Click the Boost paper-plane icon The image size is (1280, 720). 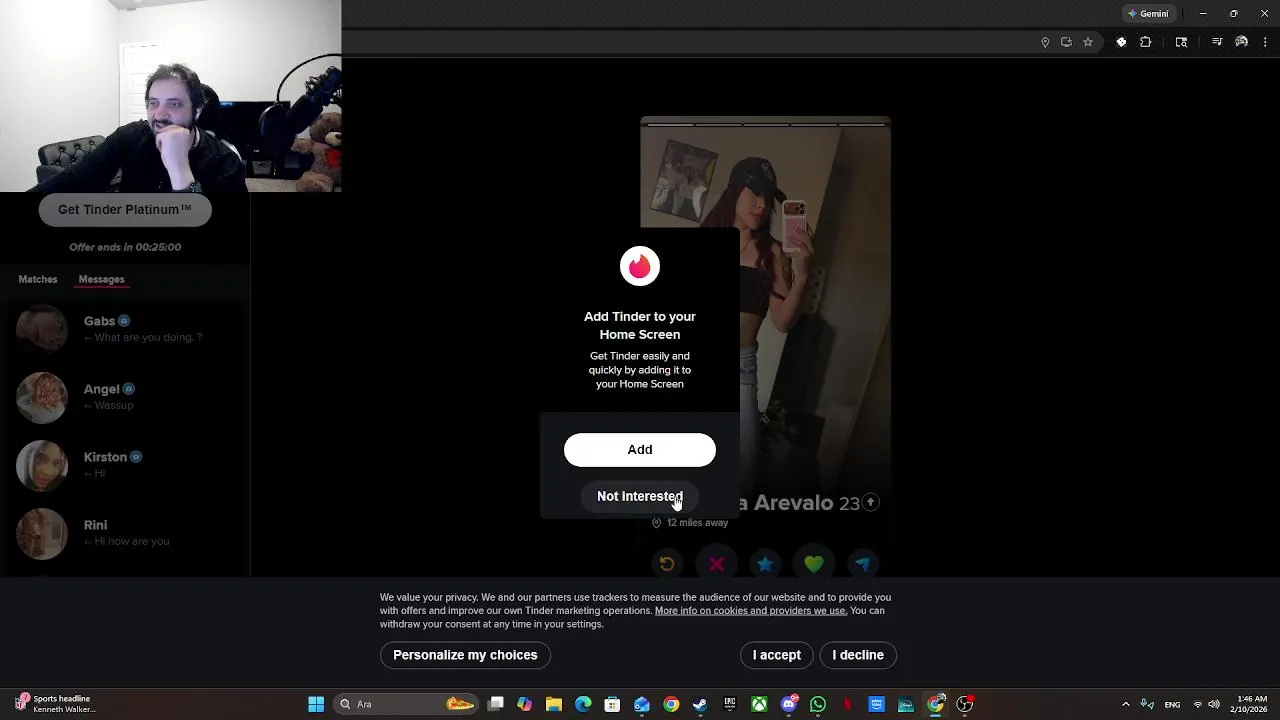[862, 564]
